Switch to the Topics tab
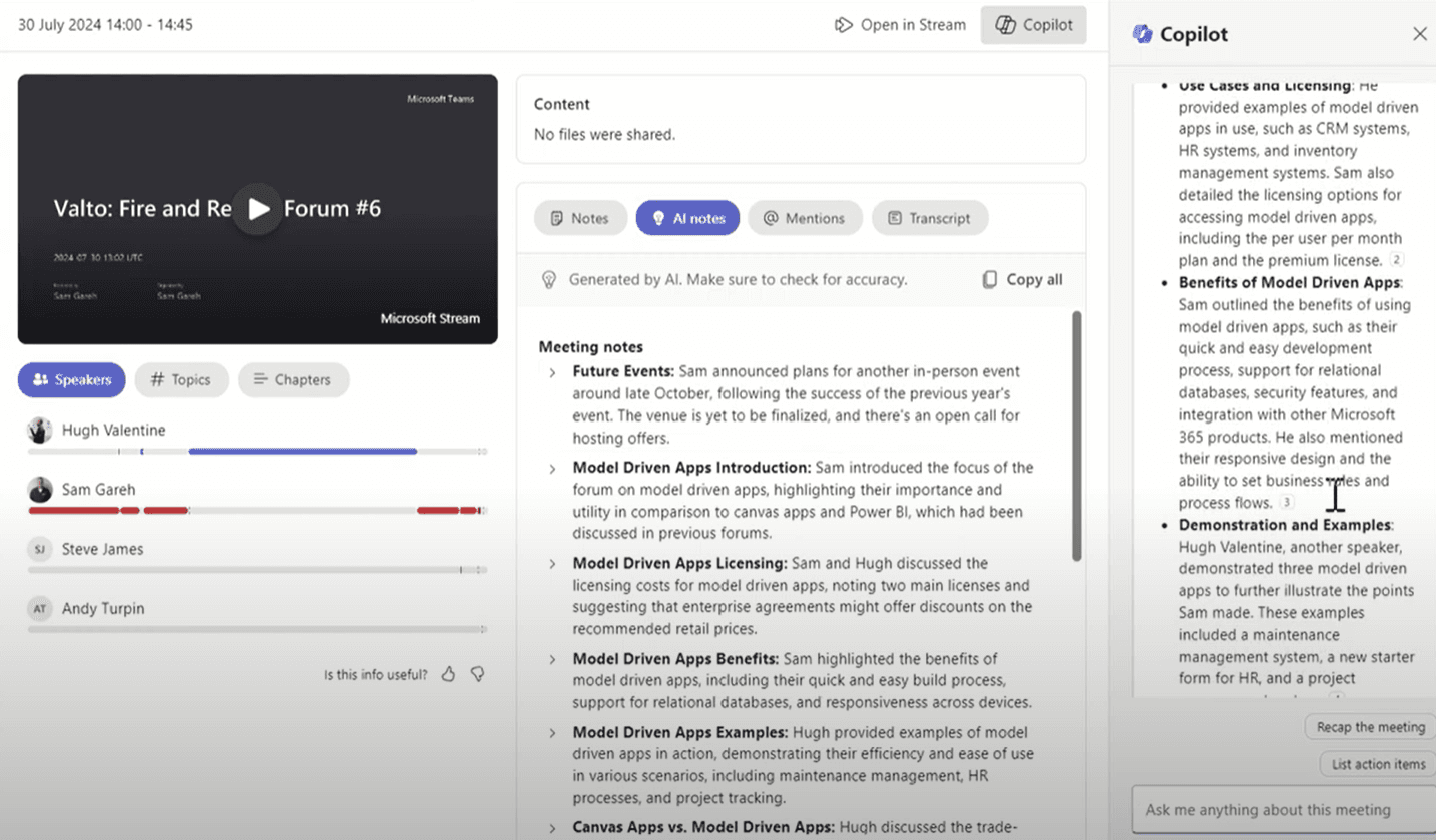This screenshot has width=1436, height=840. pos(181,380)
